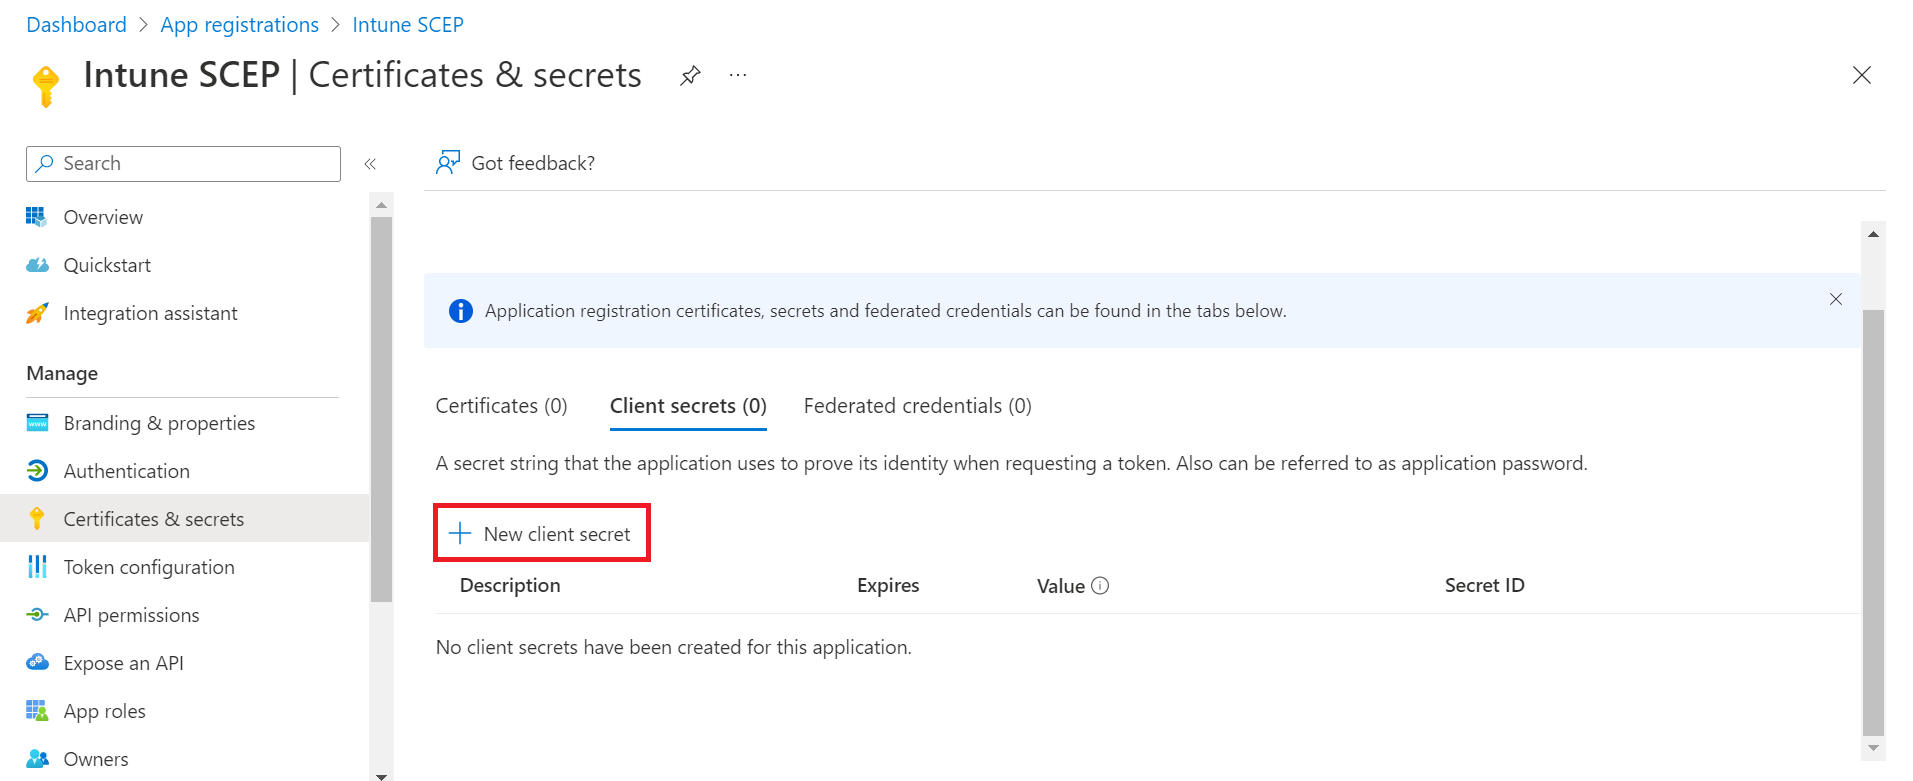This screenshot has width=1913, height=781.
Task: Click the 'No client secrets have been created' message
Action: (673, 647)
